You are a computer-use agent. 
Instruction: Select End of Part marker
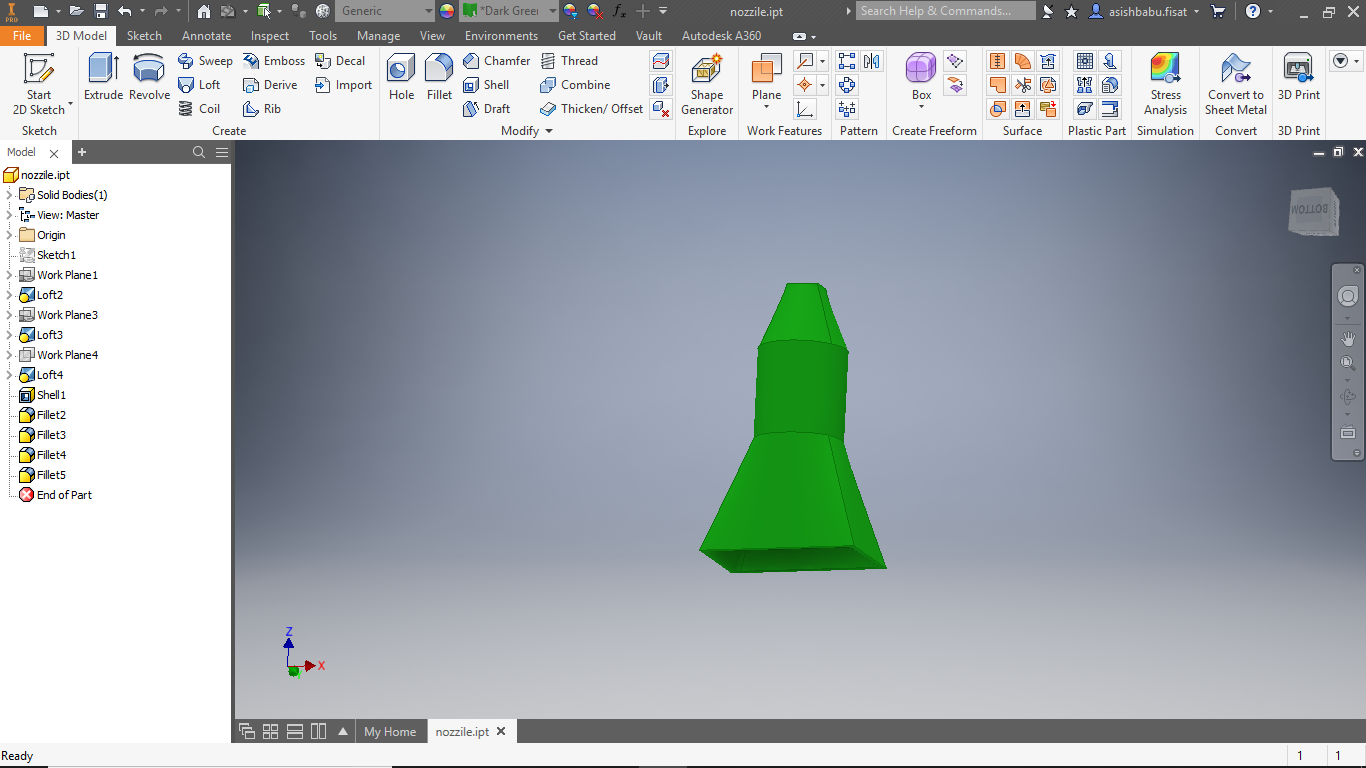coord(64,495)
